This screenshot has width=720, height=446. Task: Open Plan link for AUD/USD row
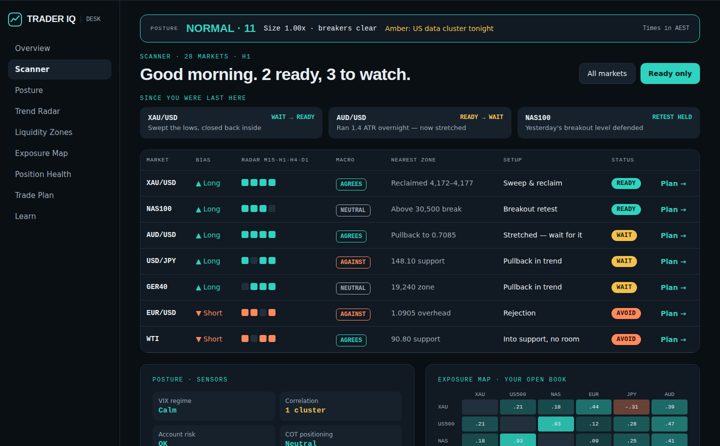coord(673,236)
